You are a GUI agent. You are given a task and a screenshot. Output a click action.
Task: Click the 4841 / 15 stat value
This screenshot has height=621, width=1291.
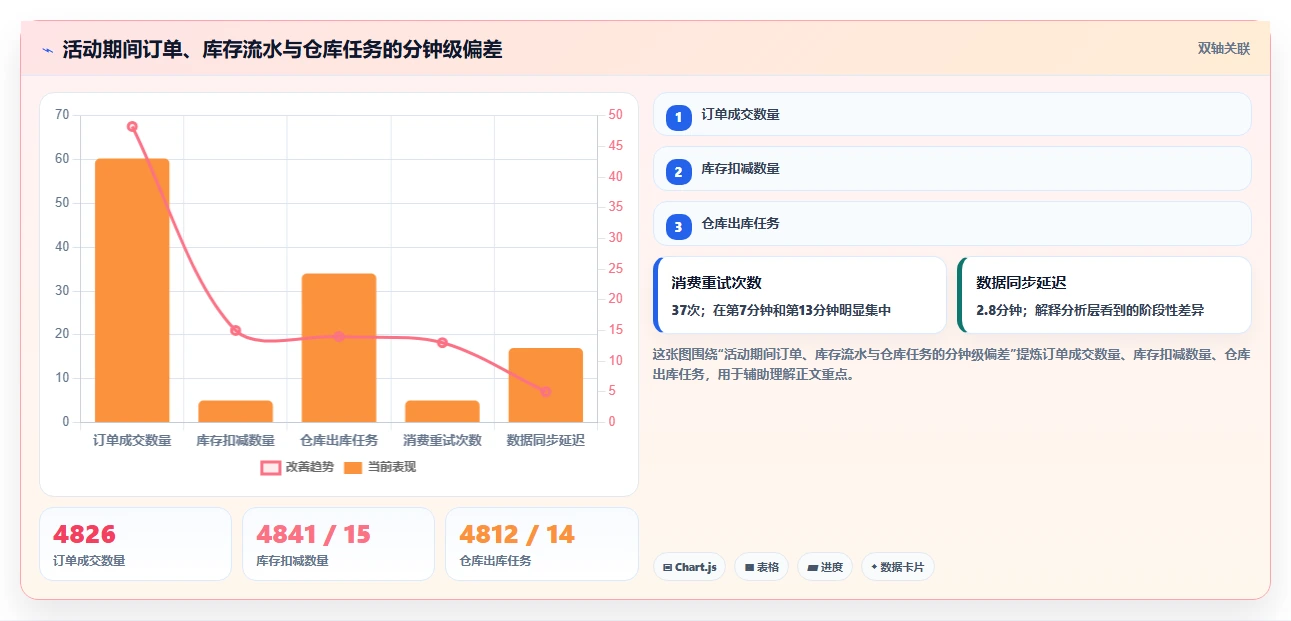click(x=313, y=534)
